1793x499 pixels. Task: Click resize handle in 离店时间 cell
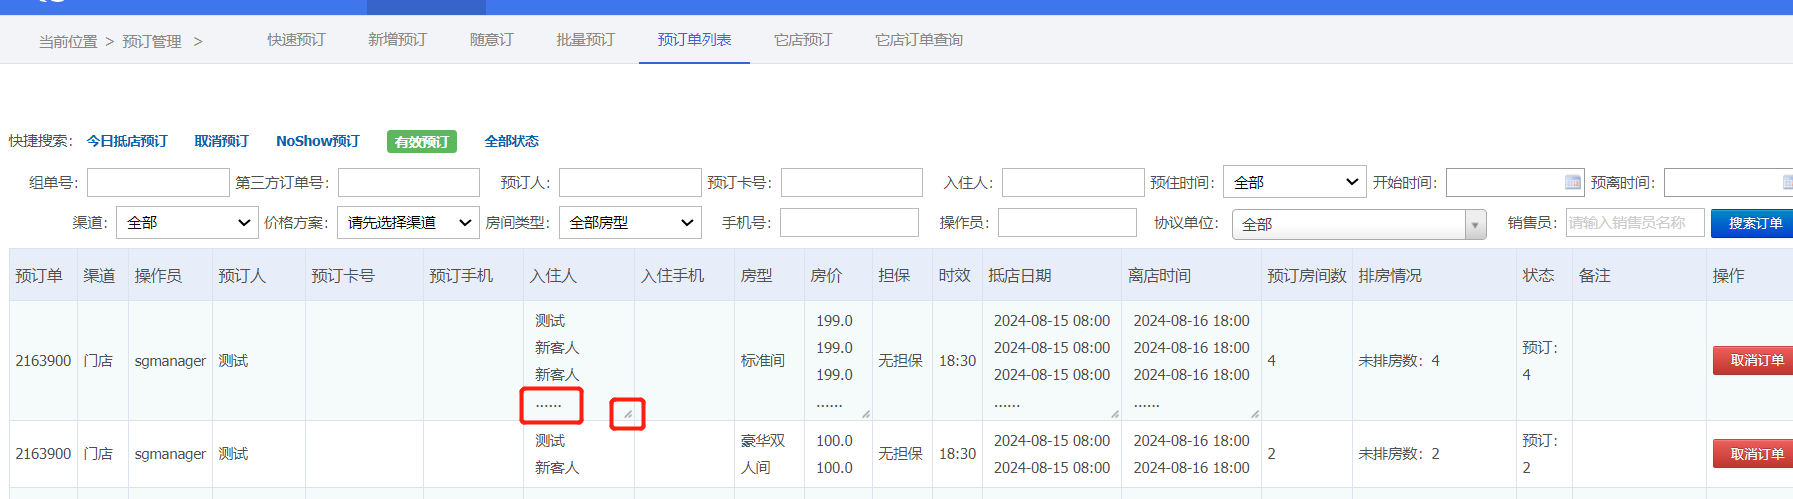pos(1255,413)
